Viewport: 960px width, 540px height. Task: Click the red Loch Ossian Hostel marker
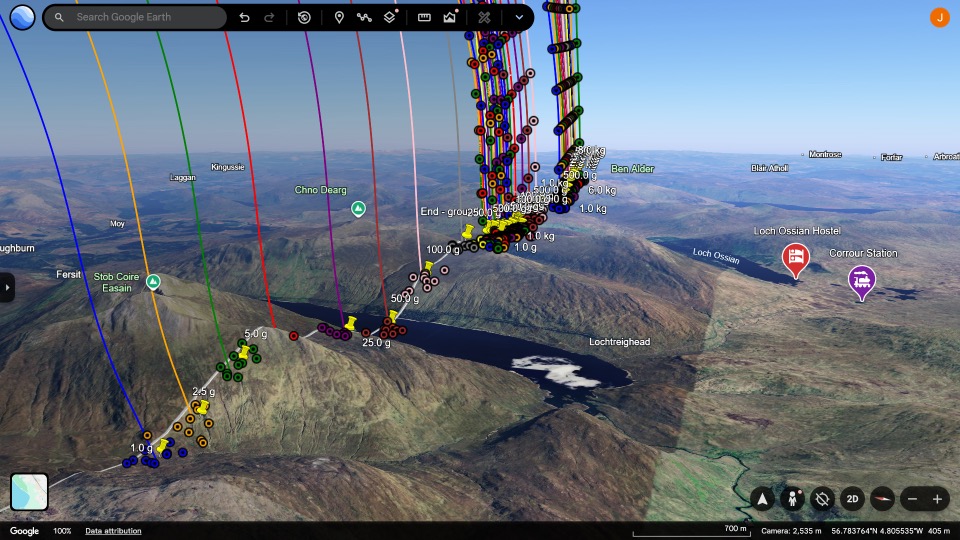click(x=795, y=260)
